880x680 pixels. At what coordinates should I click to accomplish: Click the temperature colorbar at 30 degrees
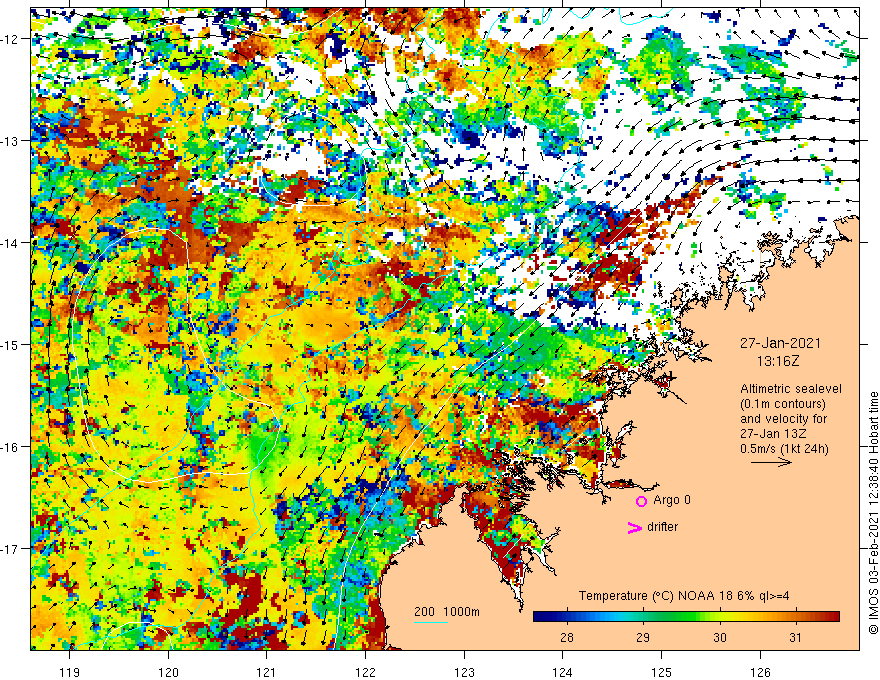click(x=719, y=617)
